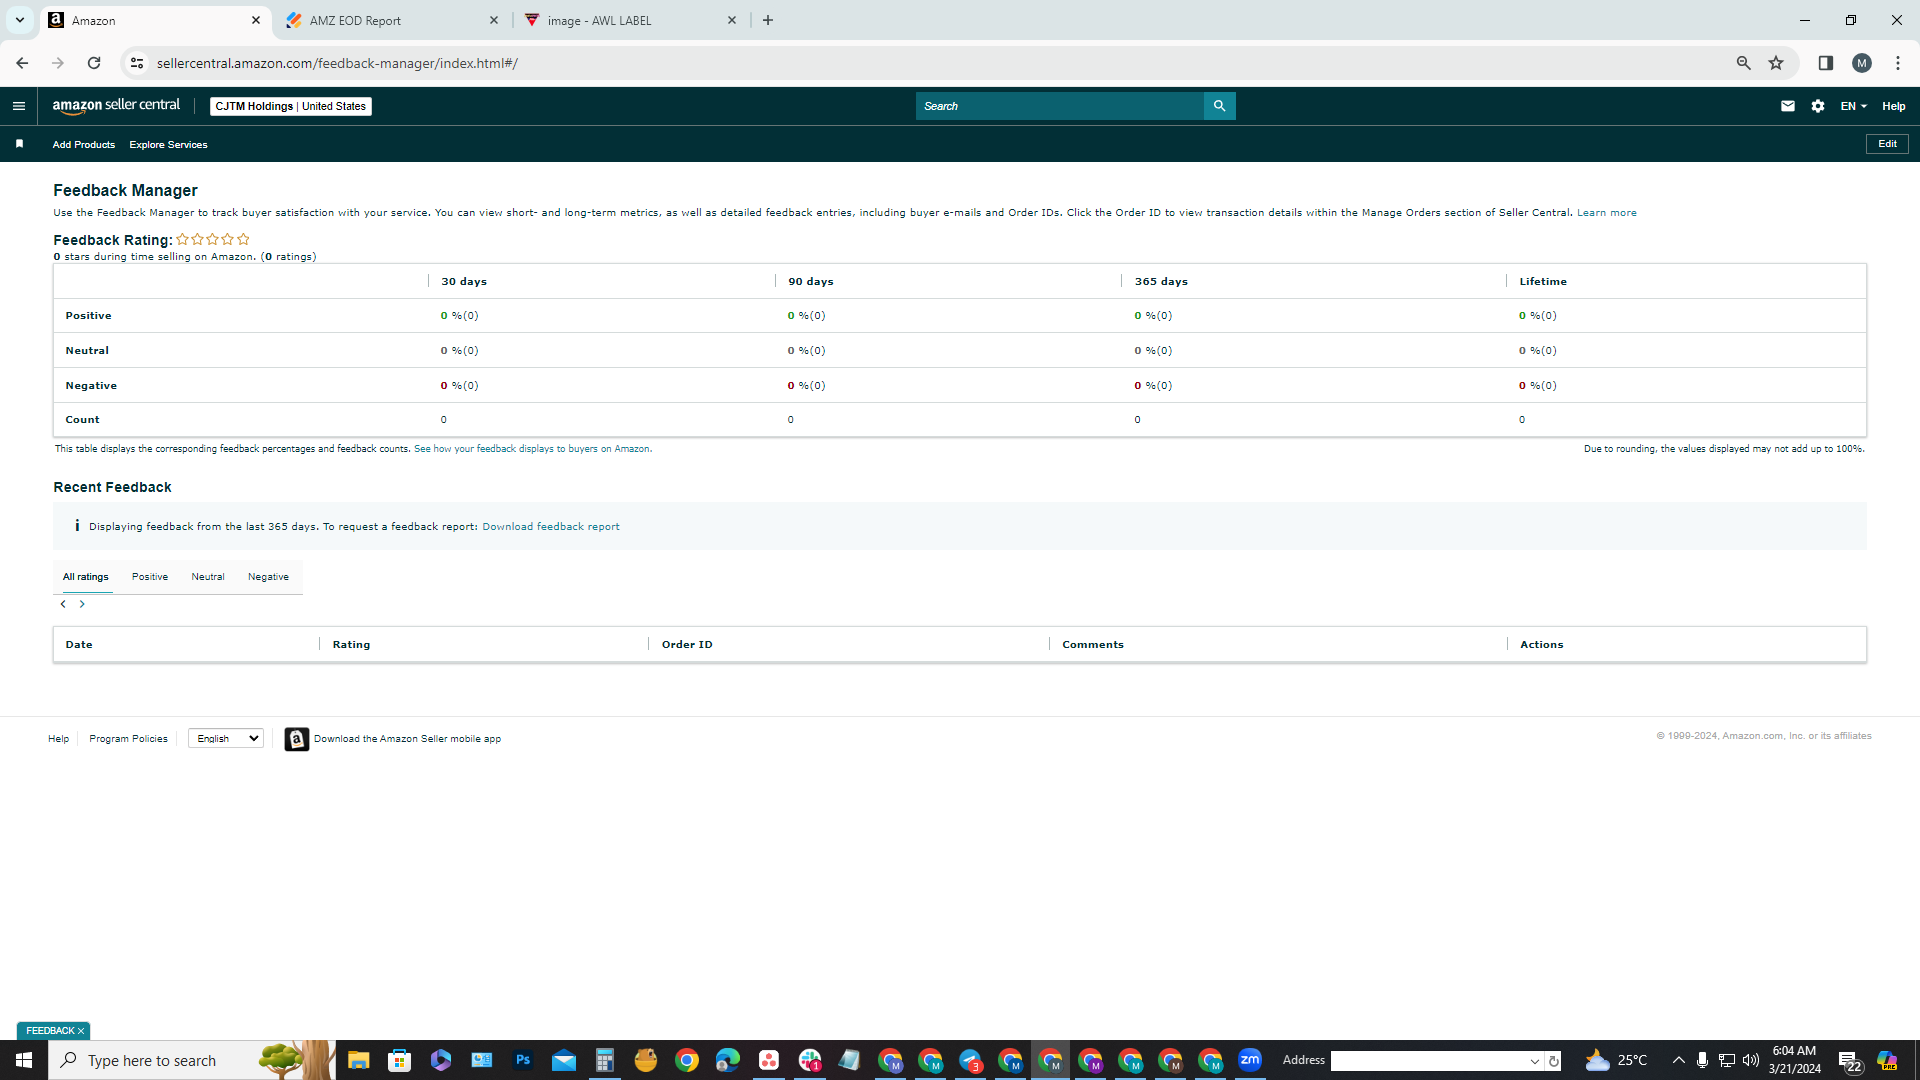Open Program Policies
Screen dimensions: 1920x1080
(x=128, y=739)
